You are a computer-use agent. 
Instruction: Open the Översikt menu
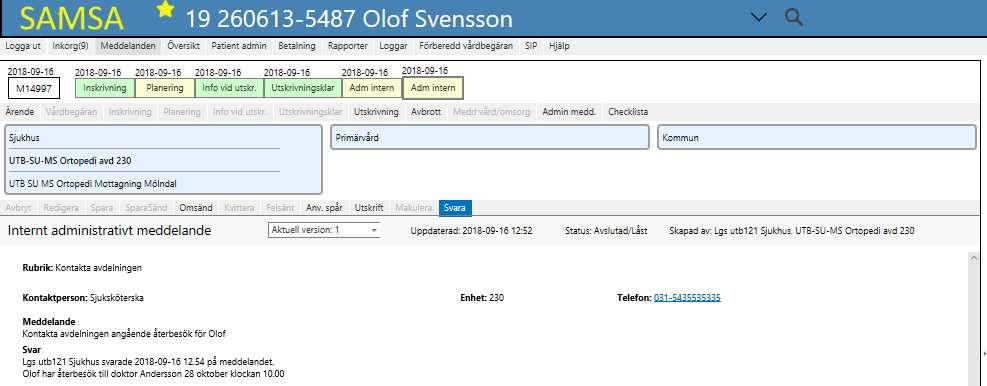point(184,46)
